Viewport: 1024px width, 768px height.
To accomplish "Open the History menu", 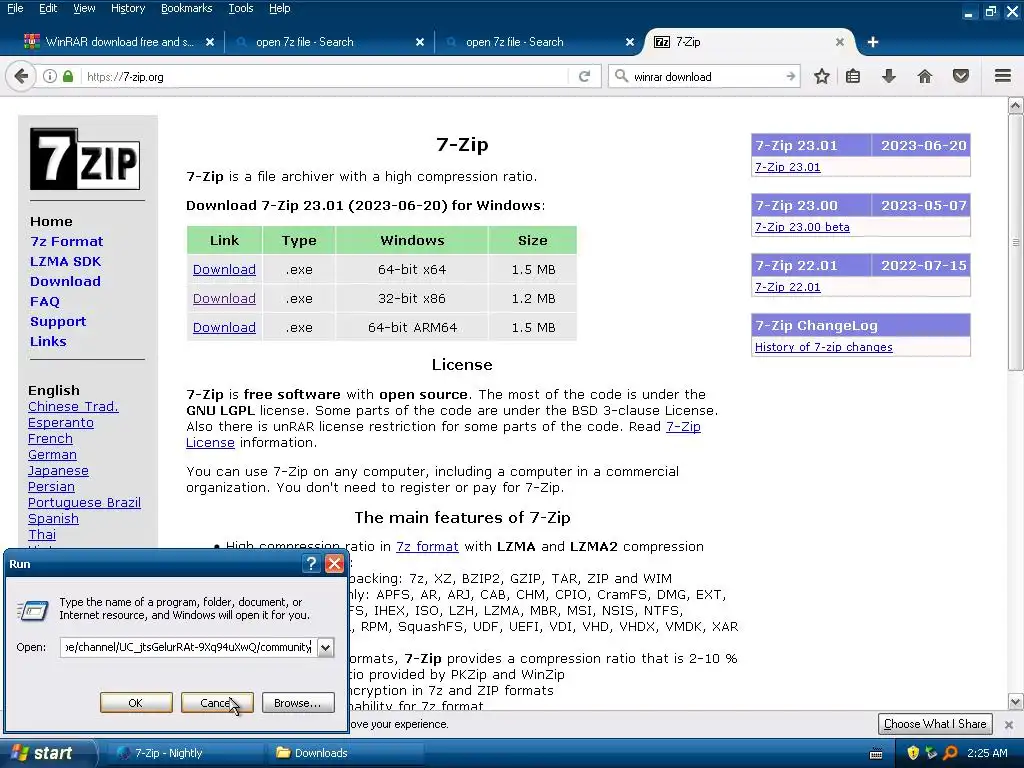I will pos(127,8).
